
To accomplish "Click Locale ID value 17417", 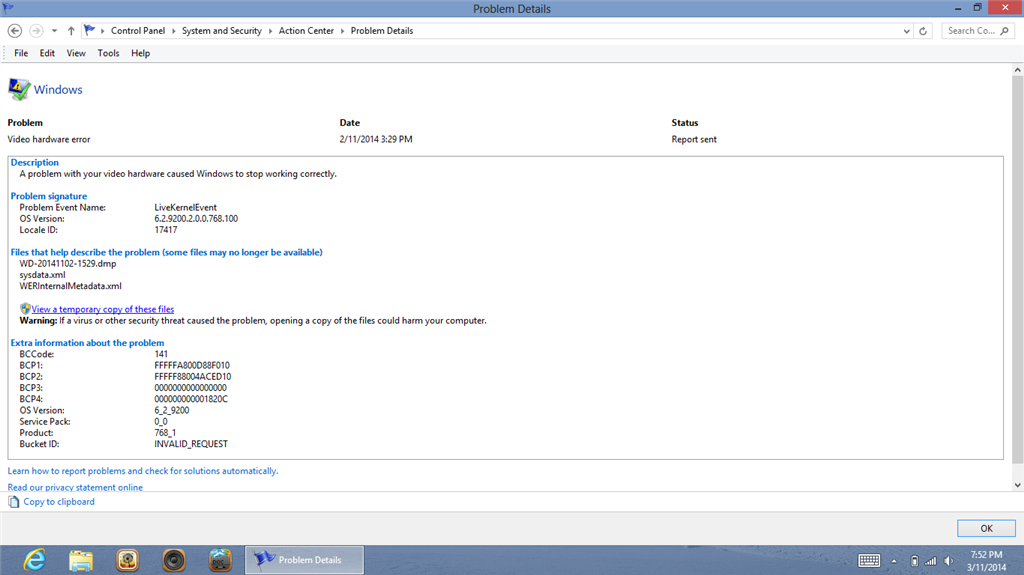I will click(166, 229).
